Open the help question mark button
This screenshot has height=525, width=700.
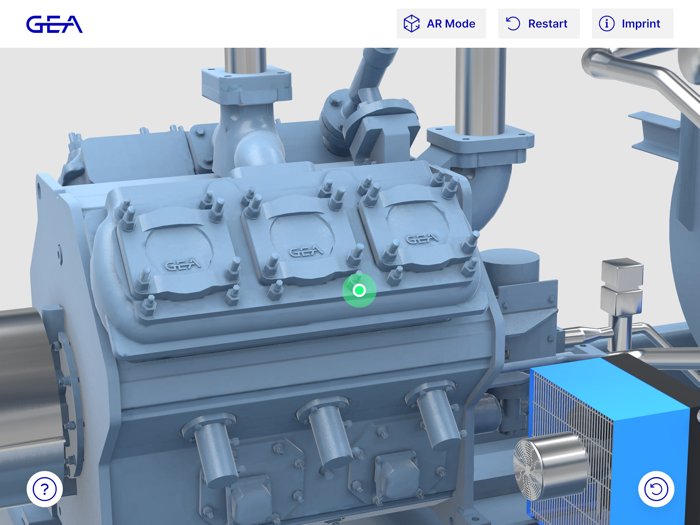click(44, 489)
